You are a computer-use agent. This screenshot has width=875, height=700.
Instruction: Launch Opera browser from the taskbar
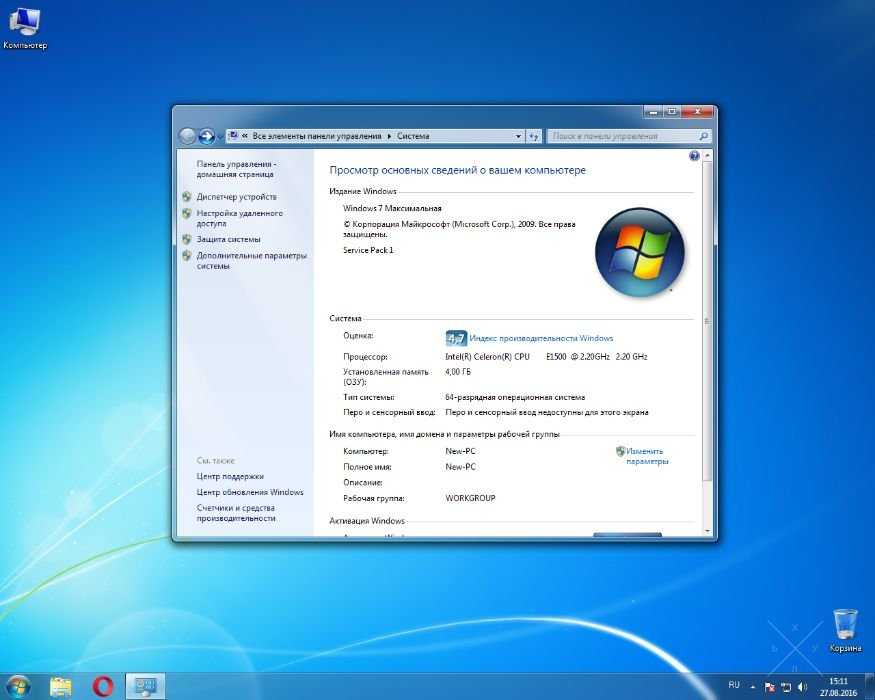[103, 687]
